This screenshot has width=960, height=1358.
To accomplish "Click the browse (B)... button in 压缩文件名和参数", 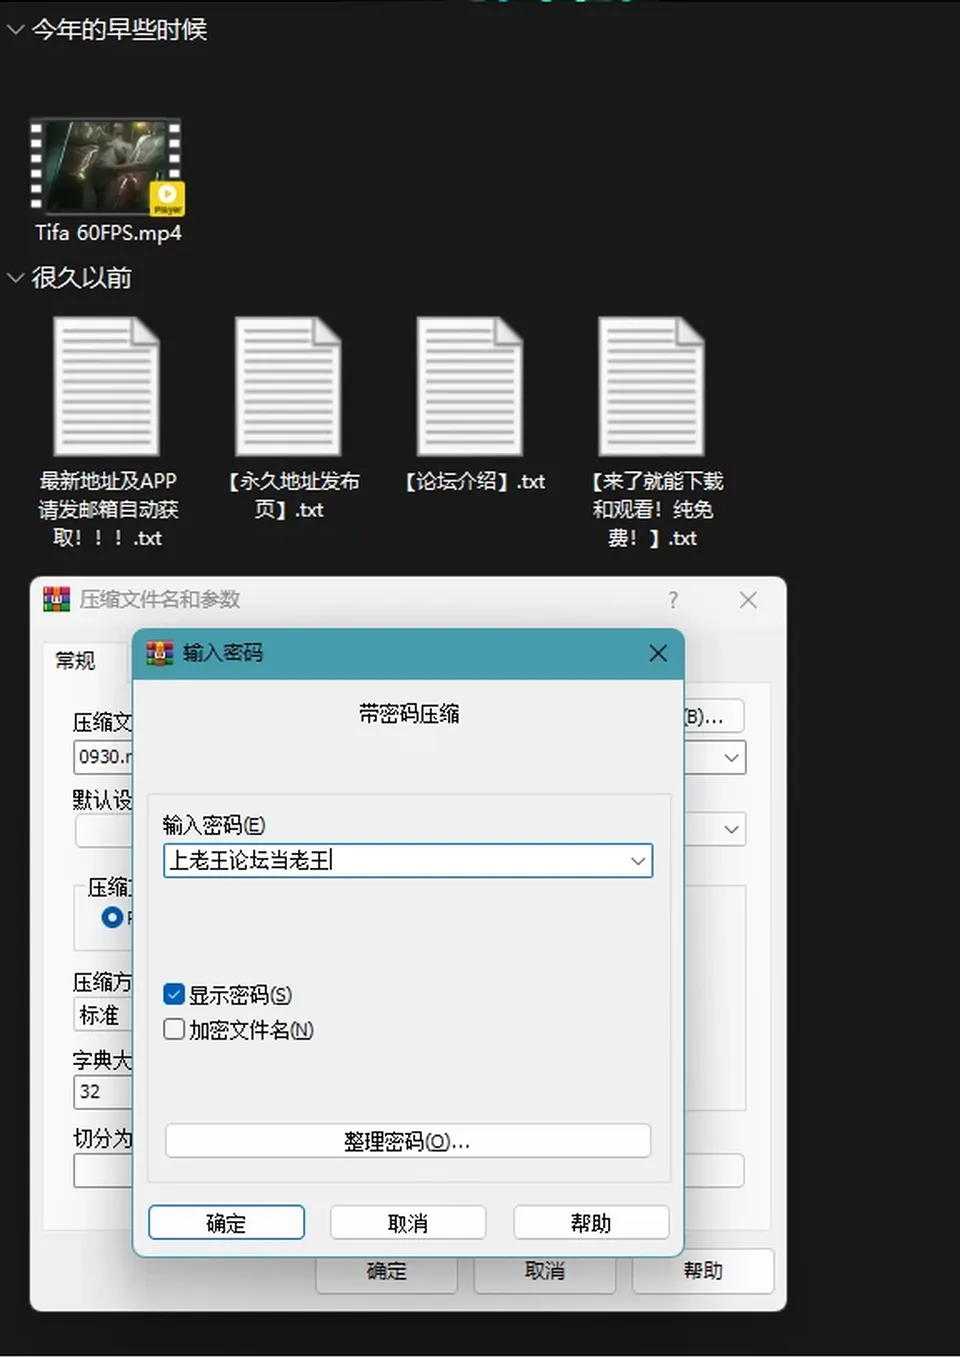I will click(714, 716).
